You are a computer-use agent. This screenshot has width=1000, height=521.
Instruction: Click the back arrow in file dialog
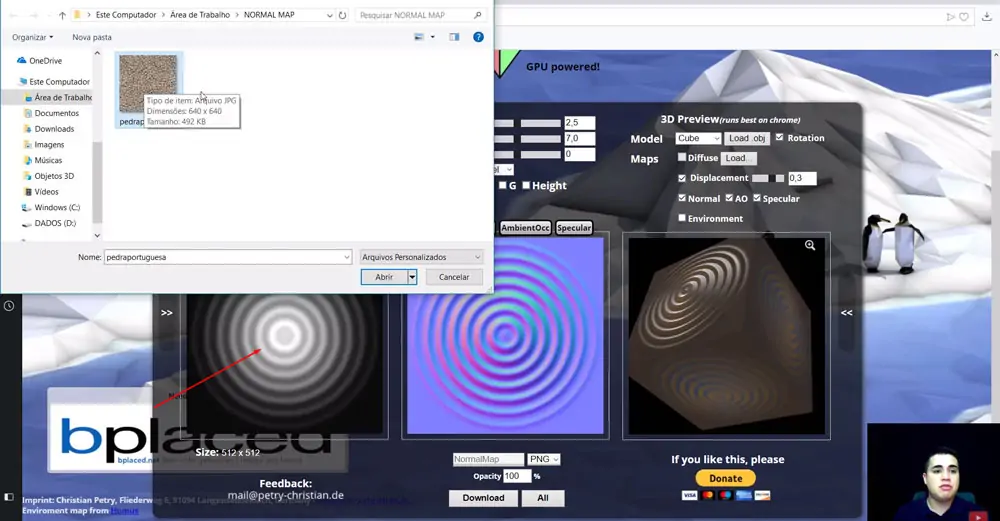(x=13, y=15)
